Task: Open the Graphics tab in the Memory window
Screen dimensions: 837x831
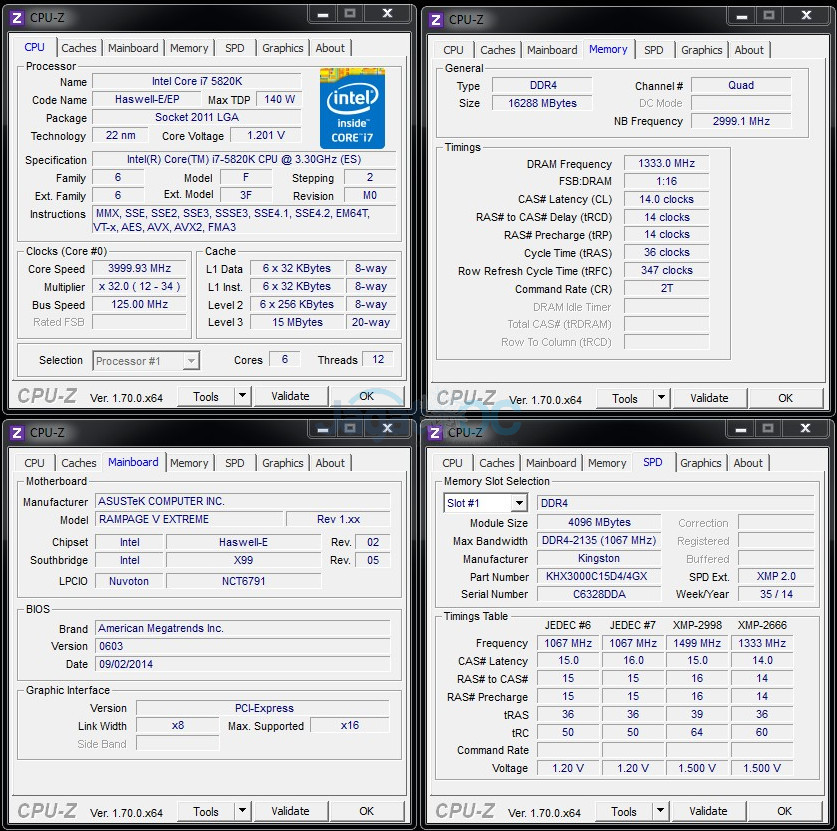Action: (701, 50)
